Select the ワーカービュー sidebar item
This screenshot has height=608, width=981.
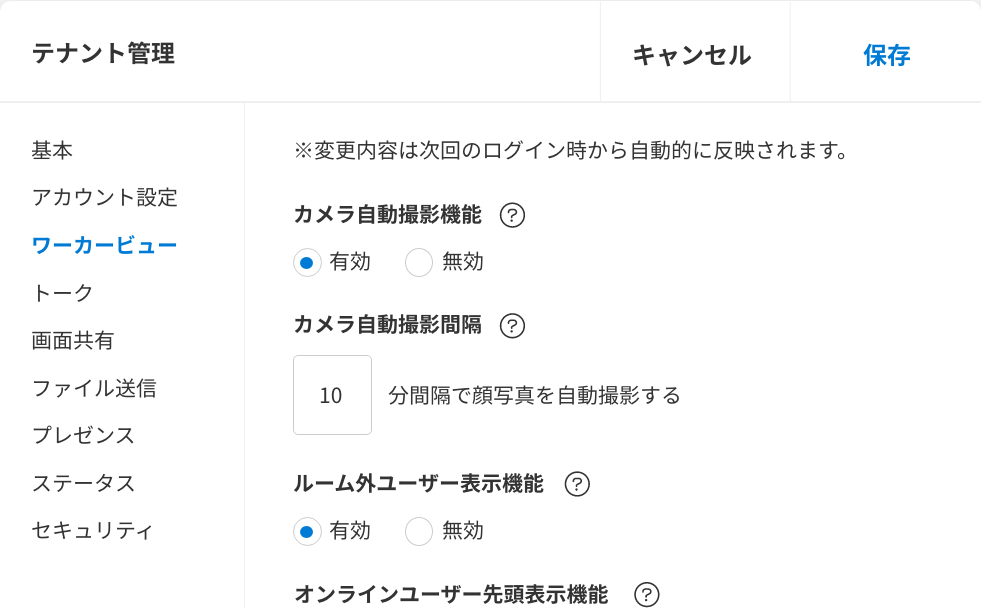pos(105,245)
